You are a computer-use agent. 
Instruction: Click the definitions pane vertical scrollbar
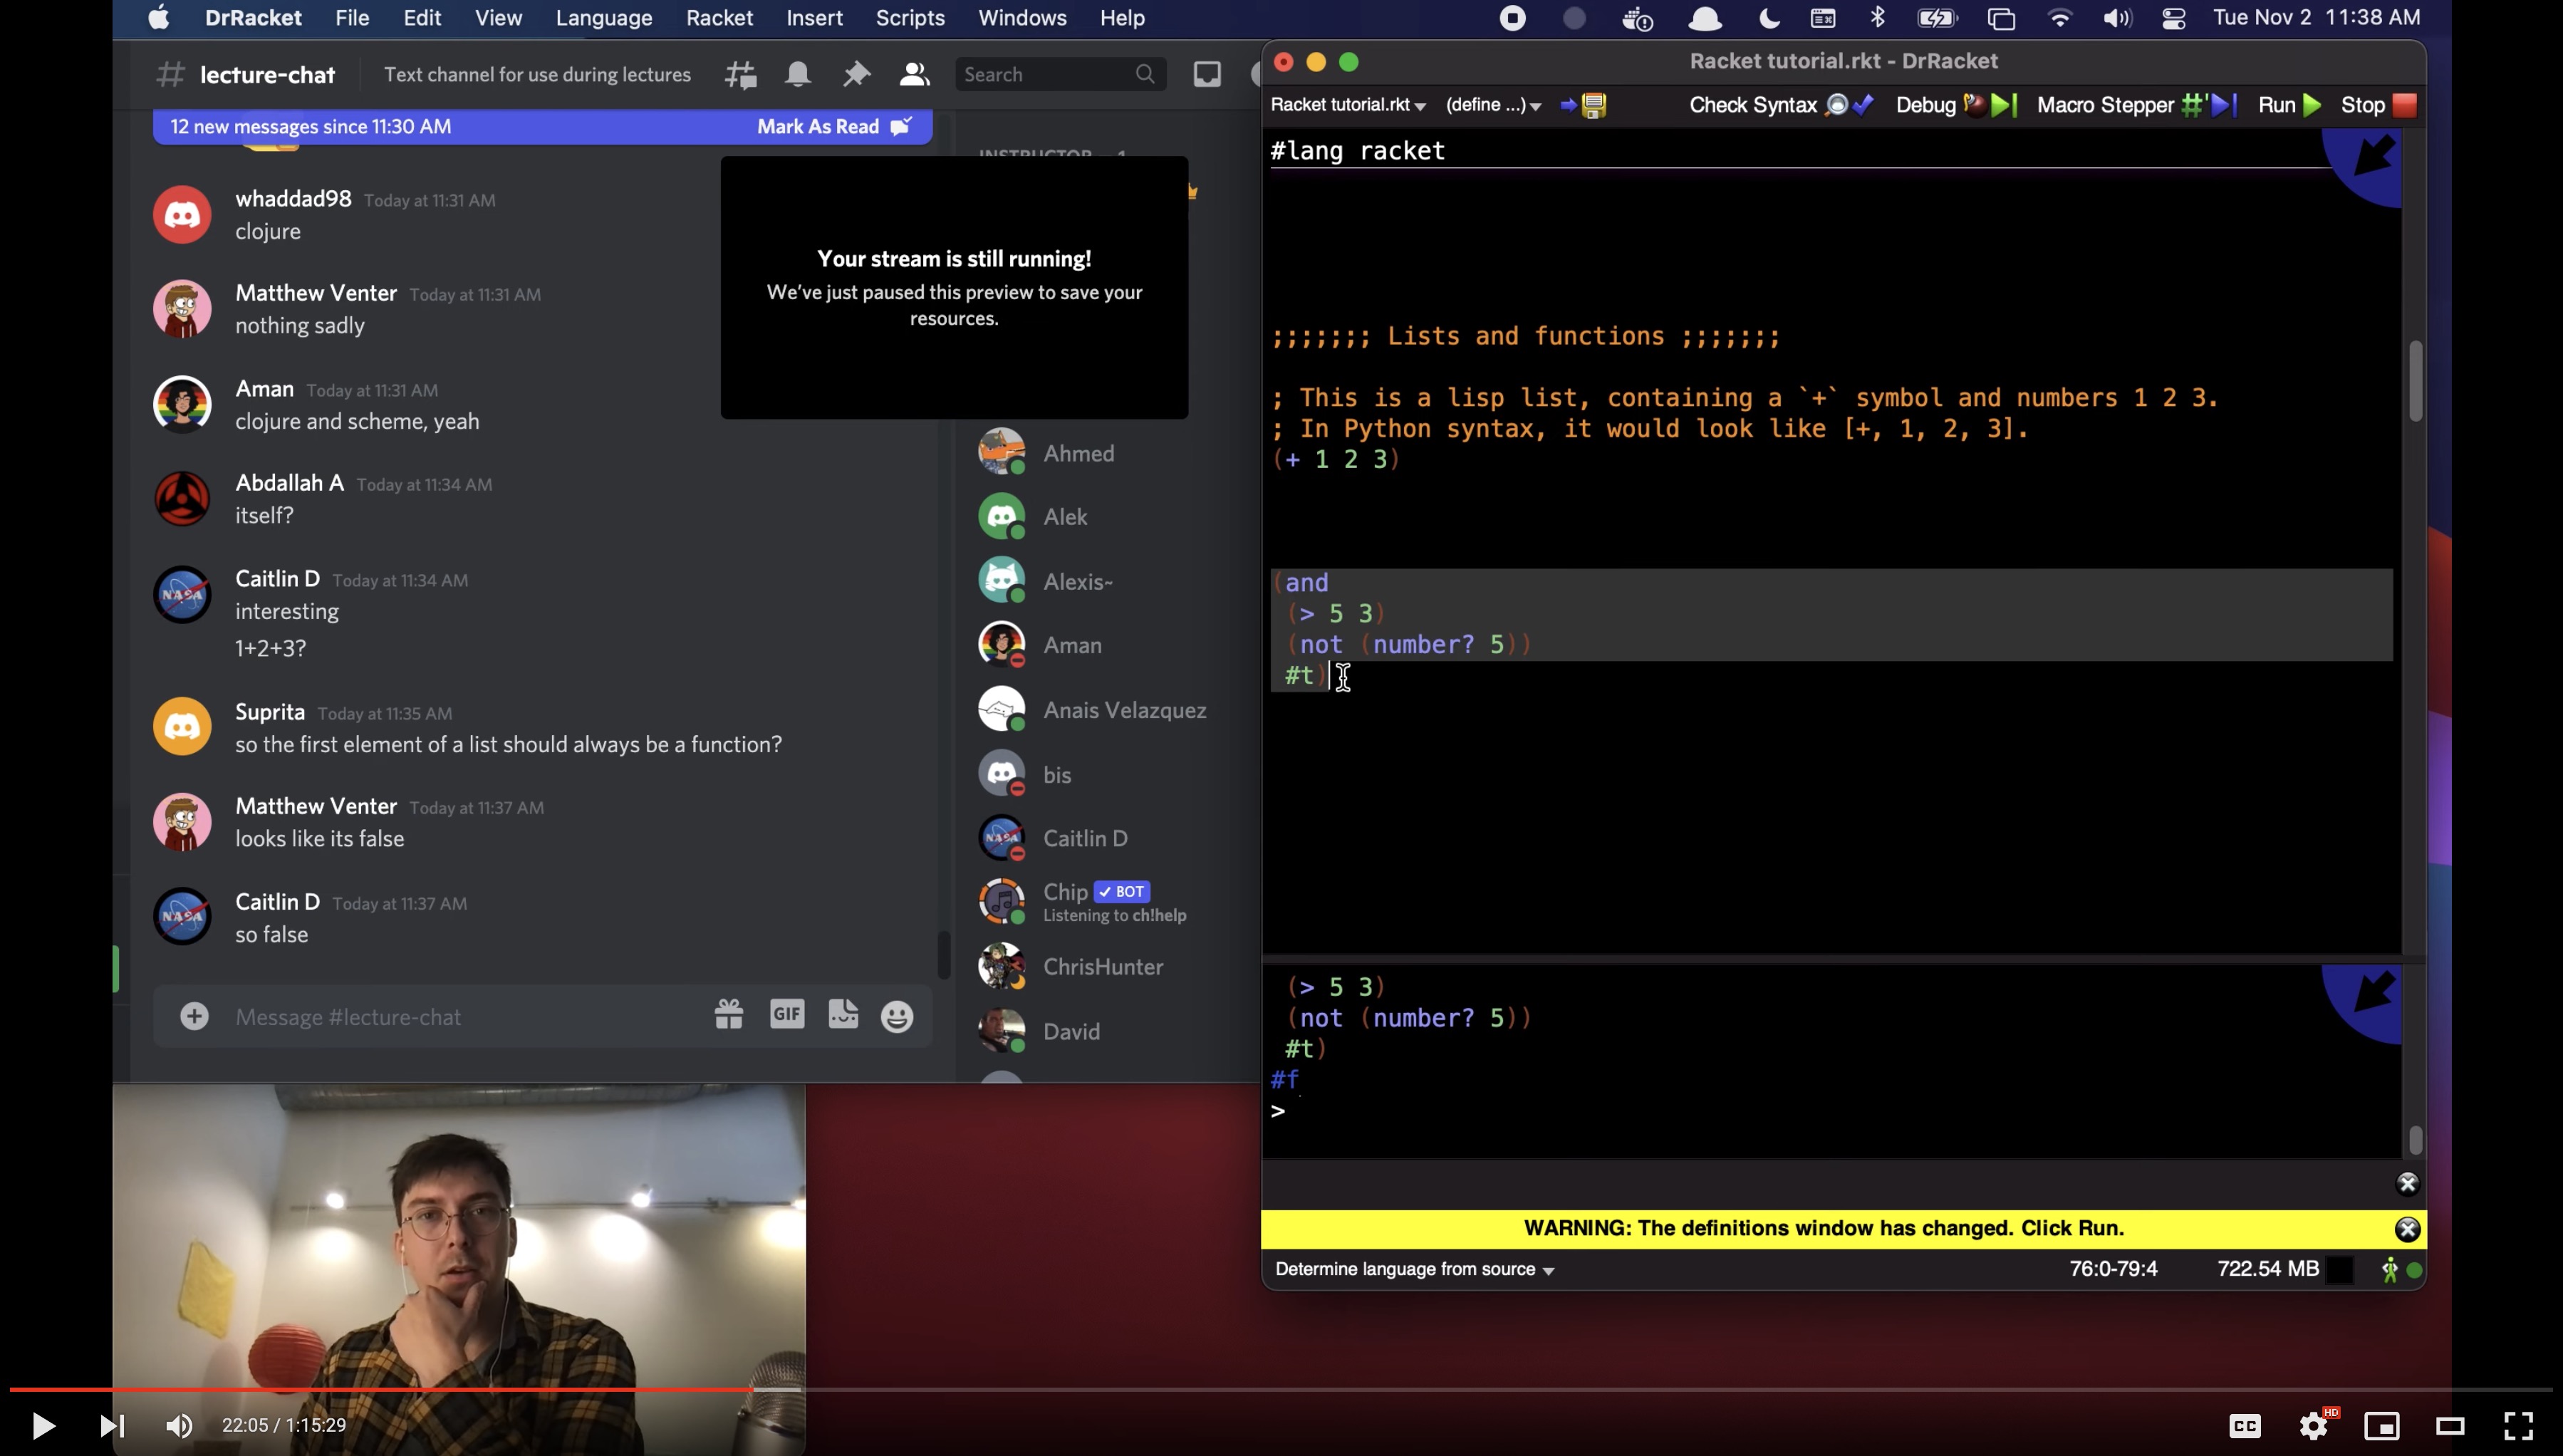coord(2415,382)
